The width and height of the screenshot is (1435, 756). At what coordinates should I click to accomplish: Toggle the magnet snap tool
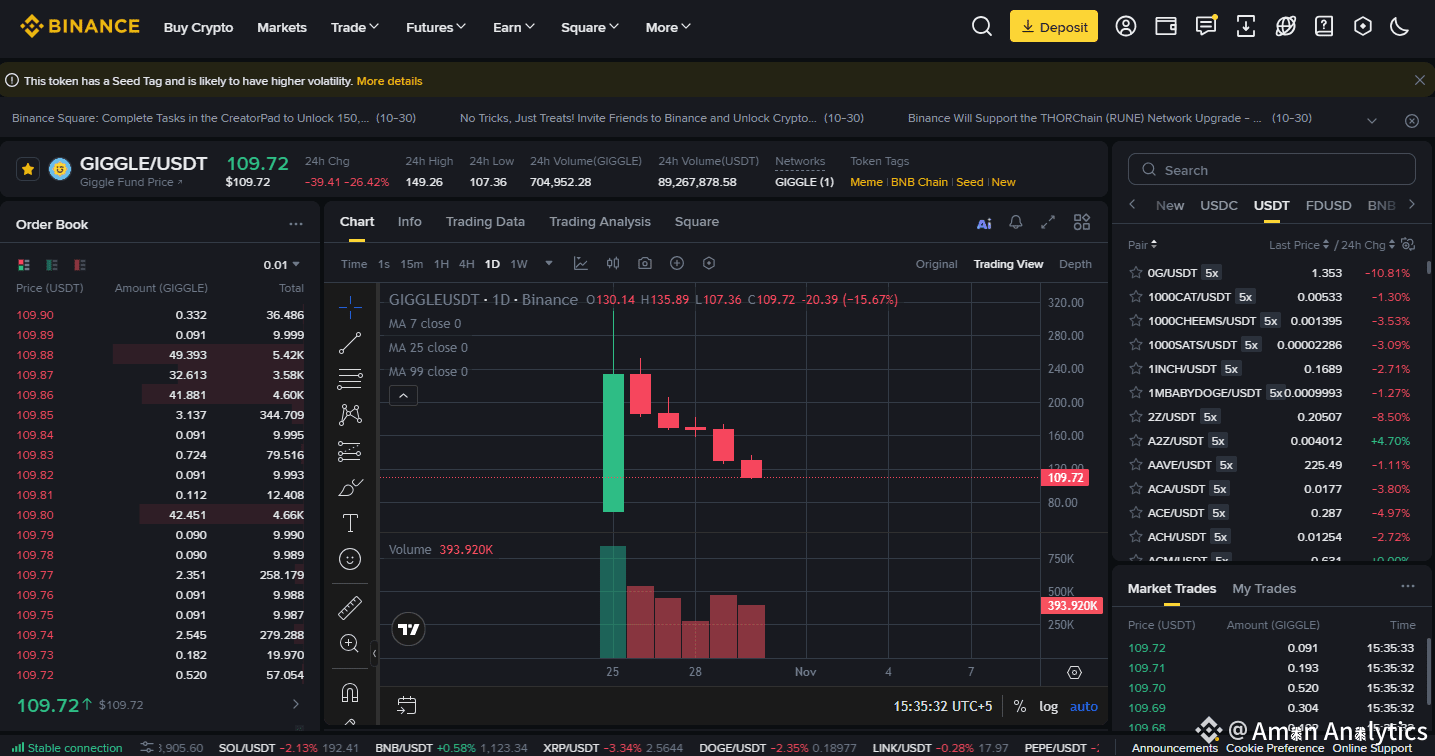(x=350, y=692)
